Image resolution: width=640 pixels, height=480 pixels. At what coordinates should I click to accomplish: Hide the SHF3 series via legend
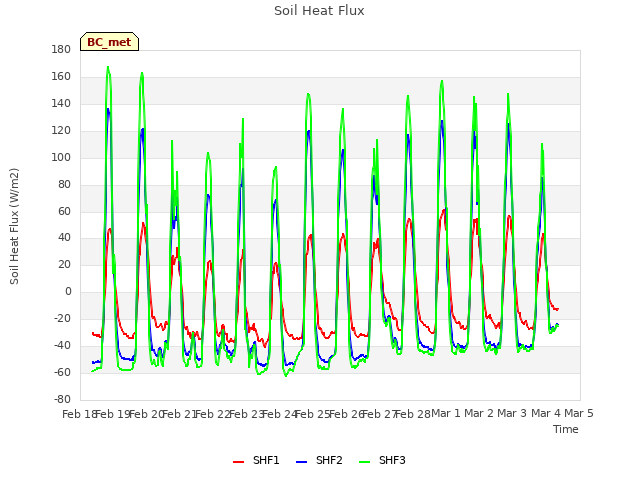tap(382, 461)
